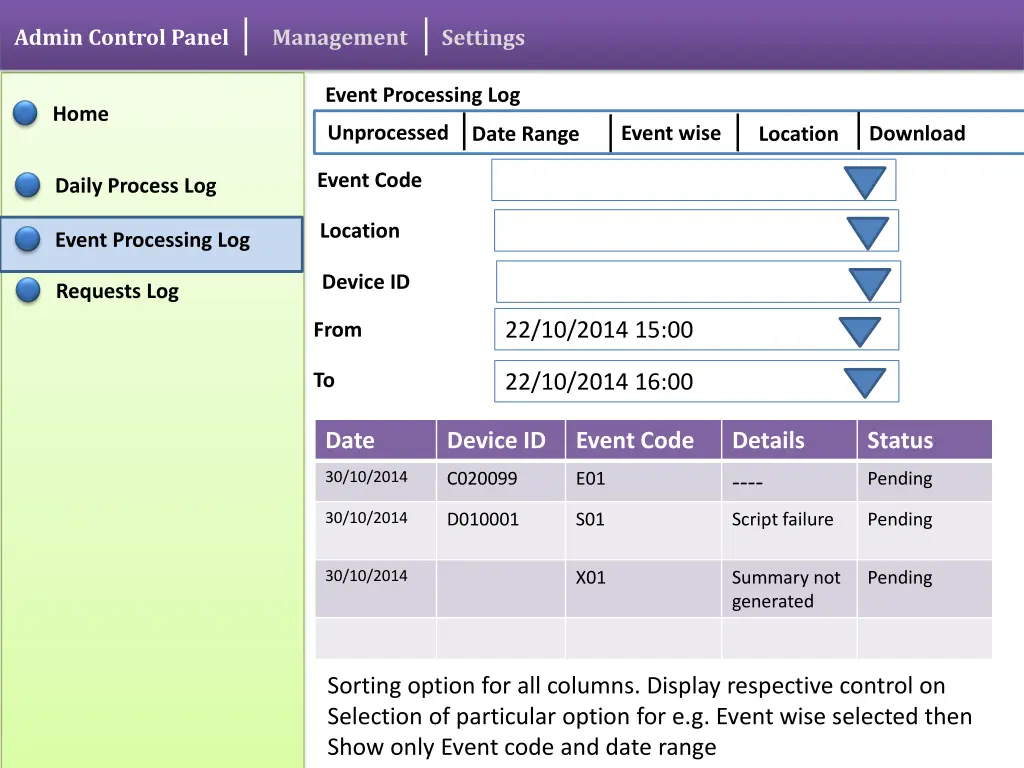Image resolution: width=1024 pixels, height=768 pixels.
Task: Select the Date Range tab
Action: point(526,134)
